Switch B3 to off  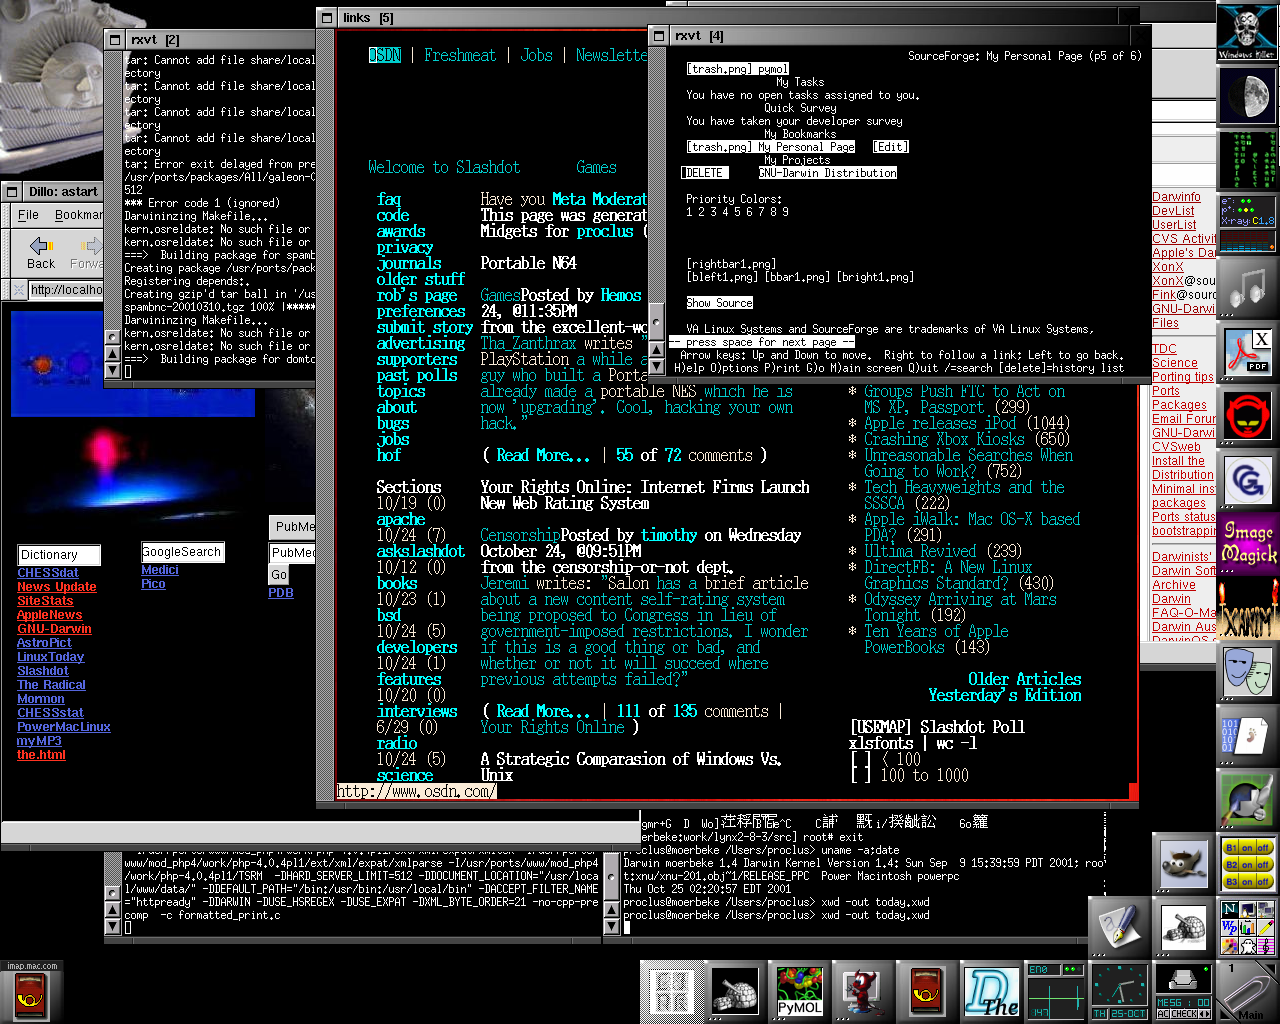tap(1263, 881)
